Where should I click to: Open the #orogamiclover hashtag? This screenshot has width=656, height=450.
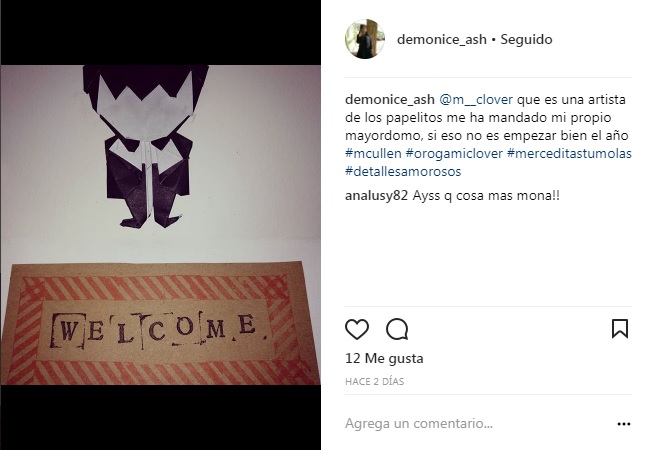[454, 153]
